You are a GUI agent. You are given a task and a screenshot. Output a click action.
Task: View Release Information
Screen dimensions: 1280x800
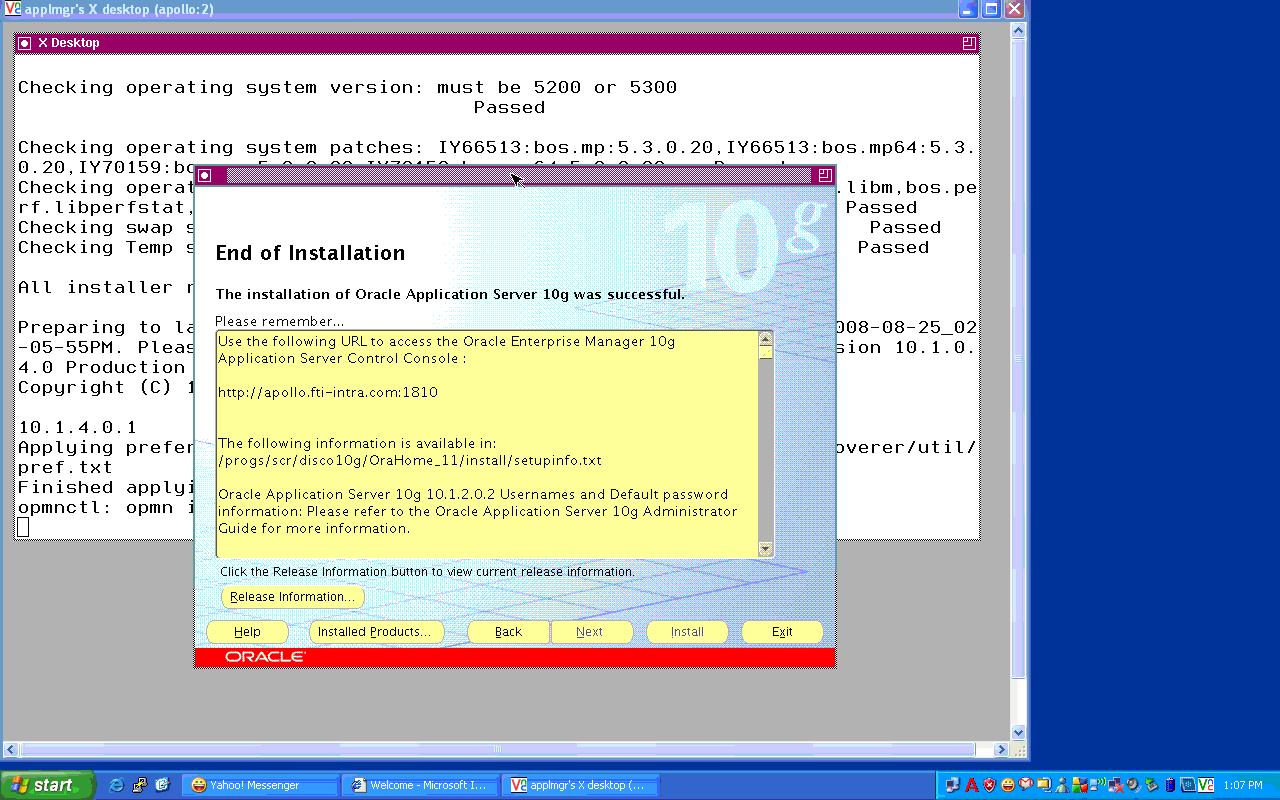(292, 597)
